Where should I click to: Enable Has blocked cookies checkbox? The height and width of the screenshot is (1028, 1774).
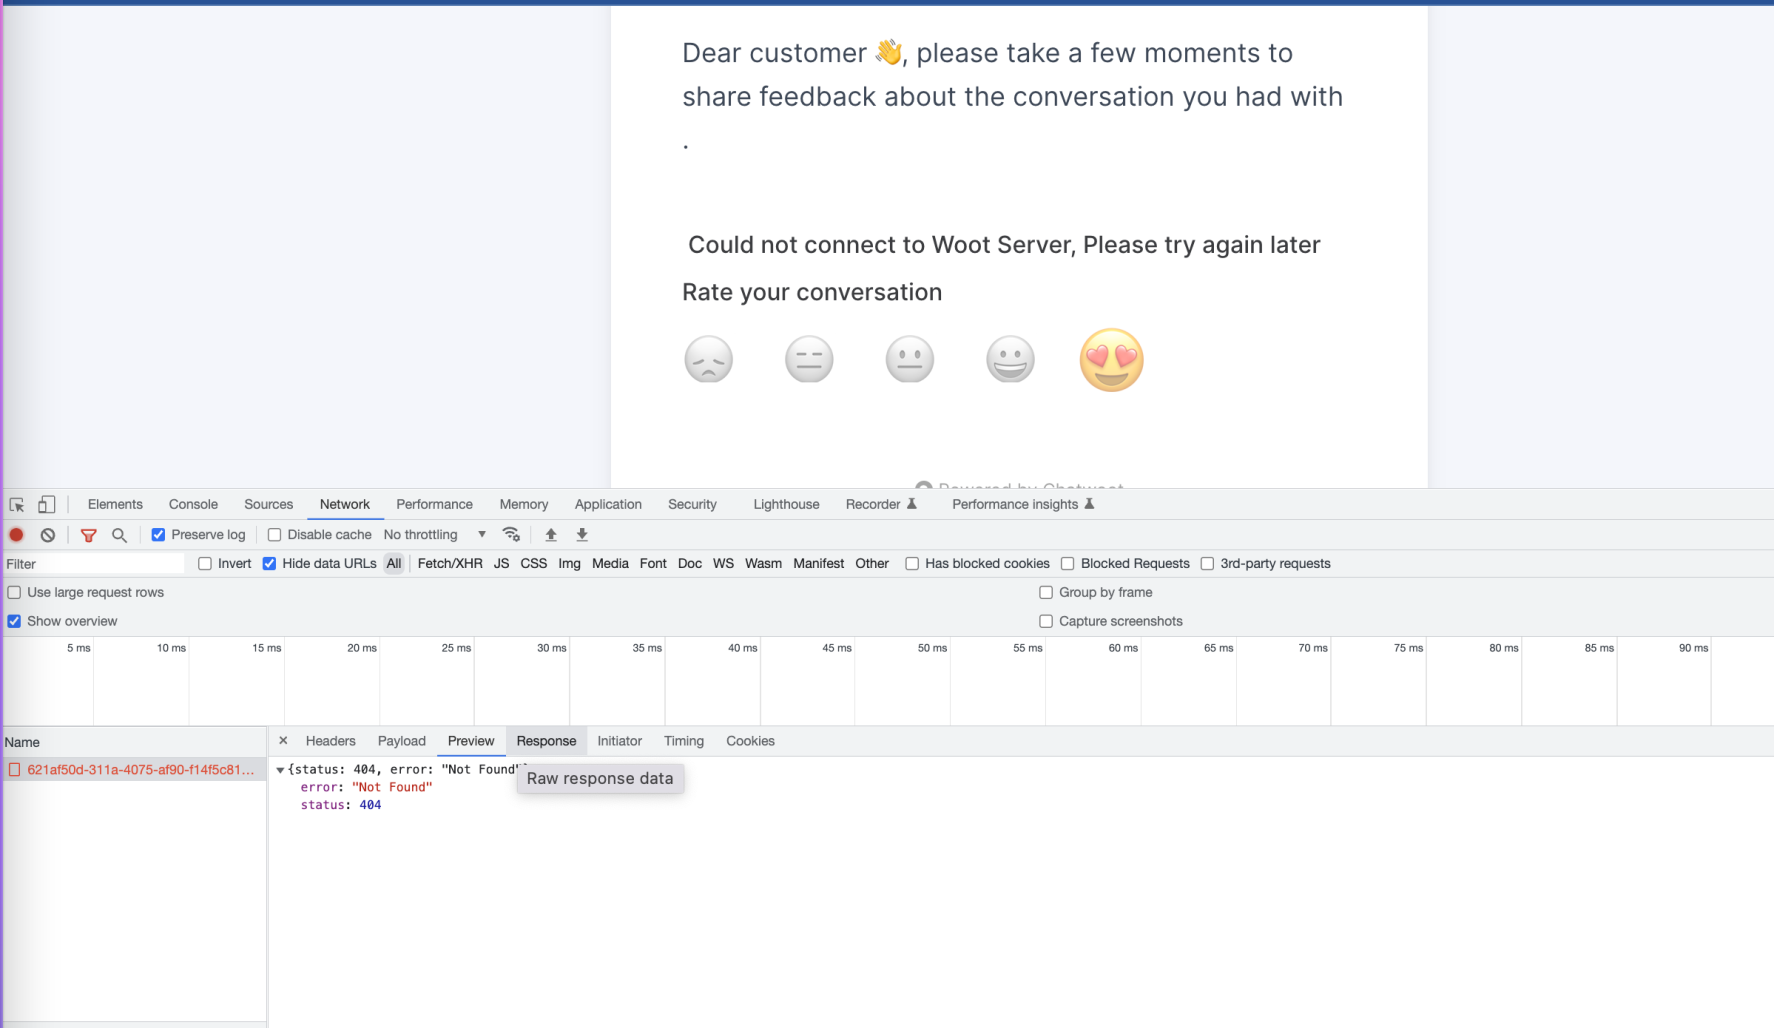[912, 564]
